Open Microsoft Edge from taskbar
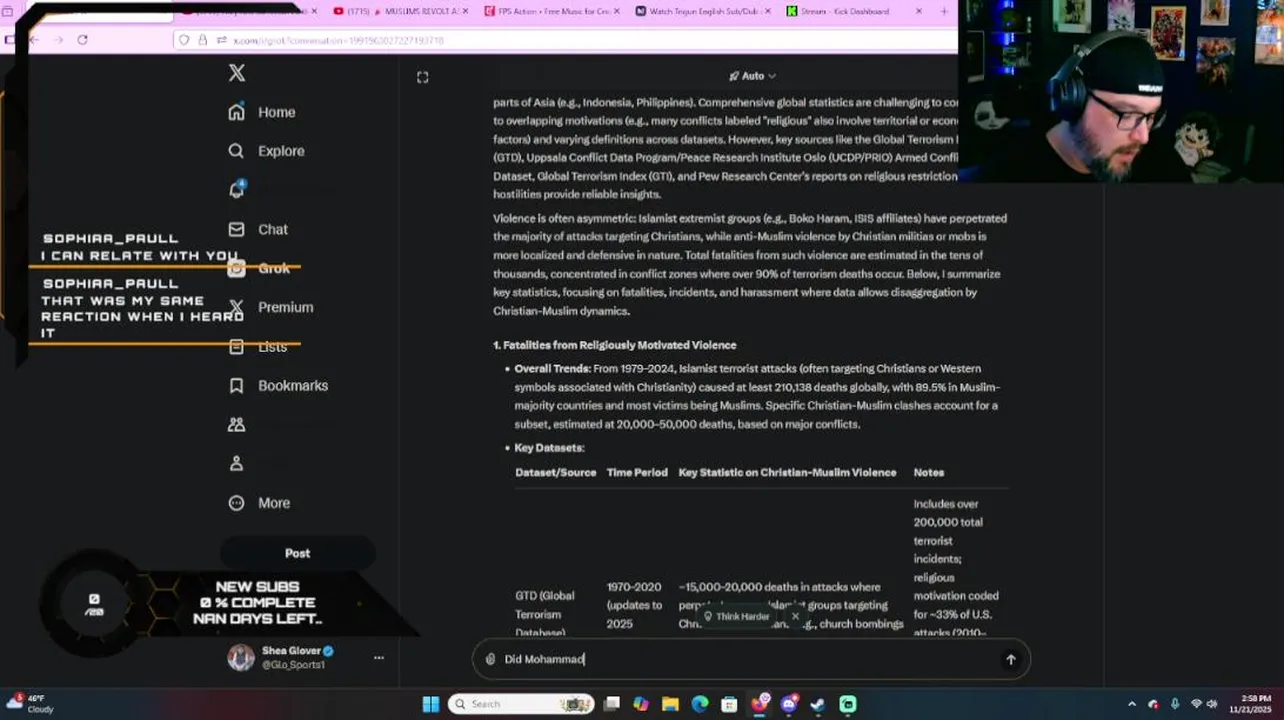 [700, 704]
